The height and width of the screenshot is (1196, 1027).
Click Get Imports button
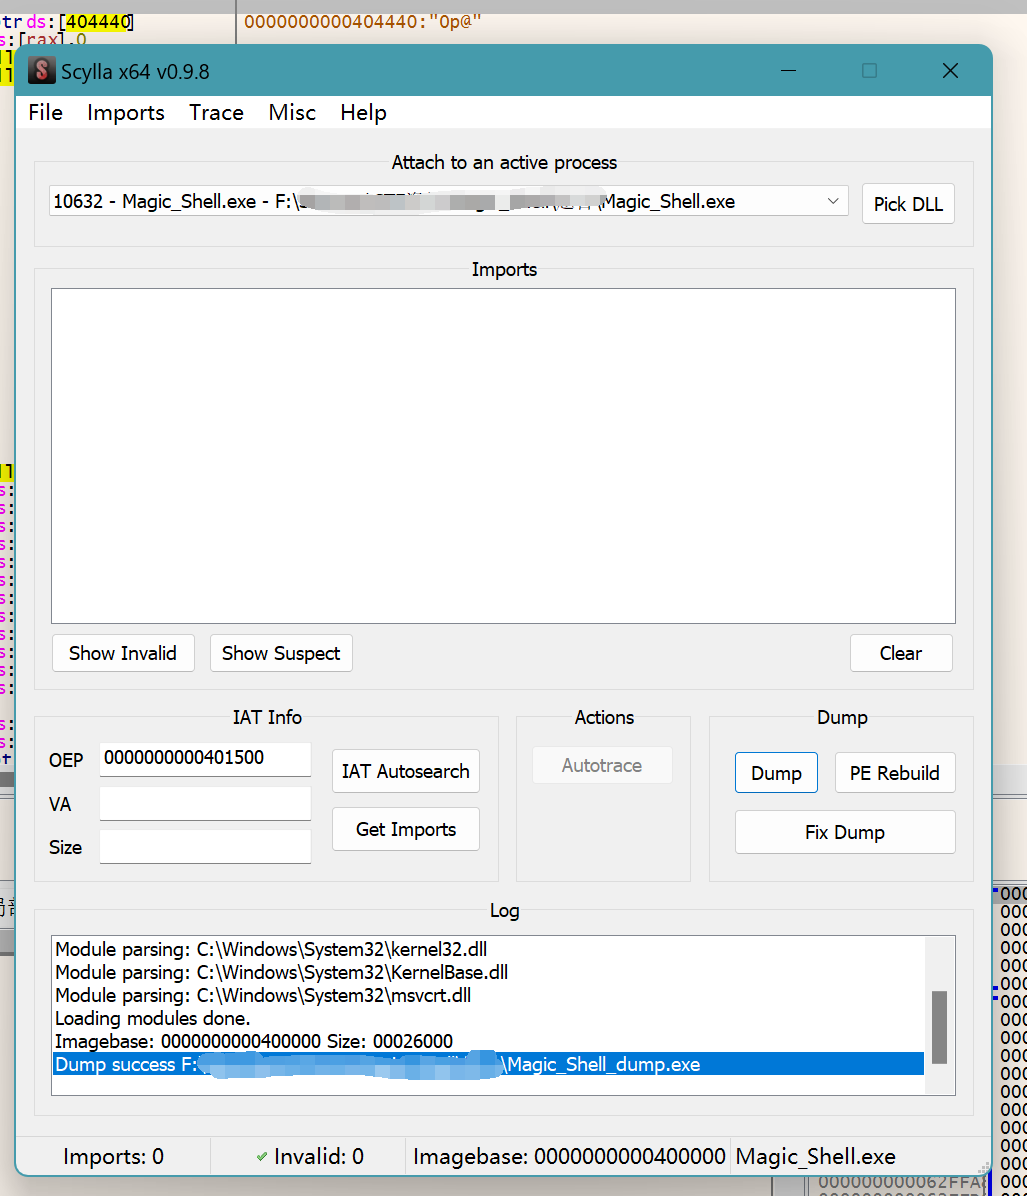pos(406,829)
